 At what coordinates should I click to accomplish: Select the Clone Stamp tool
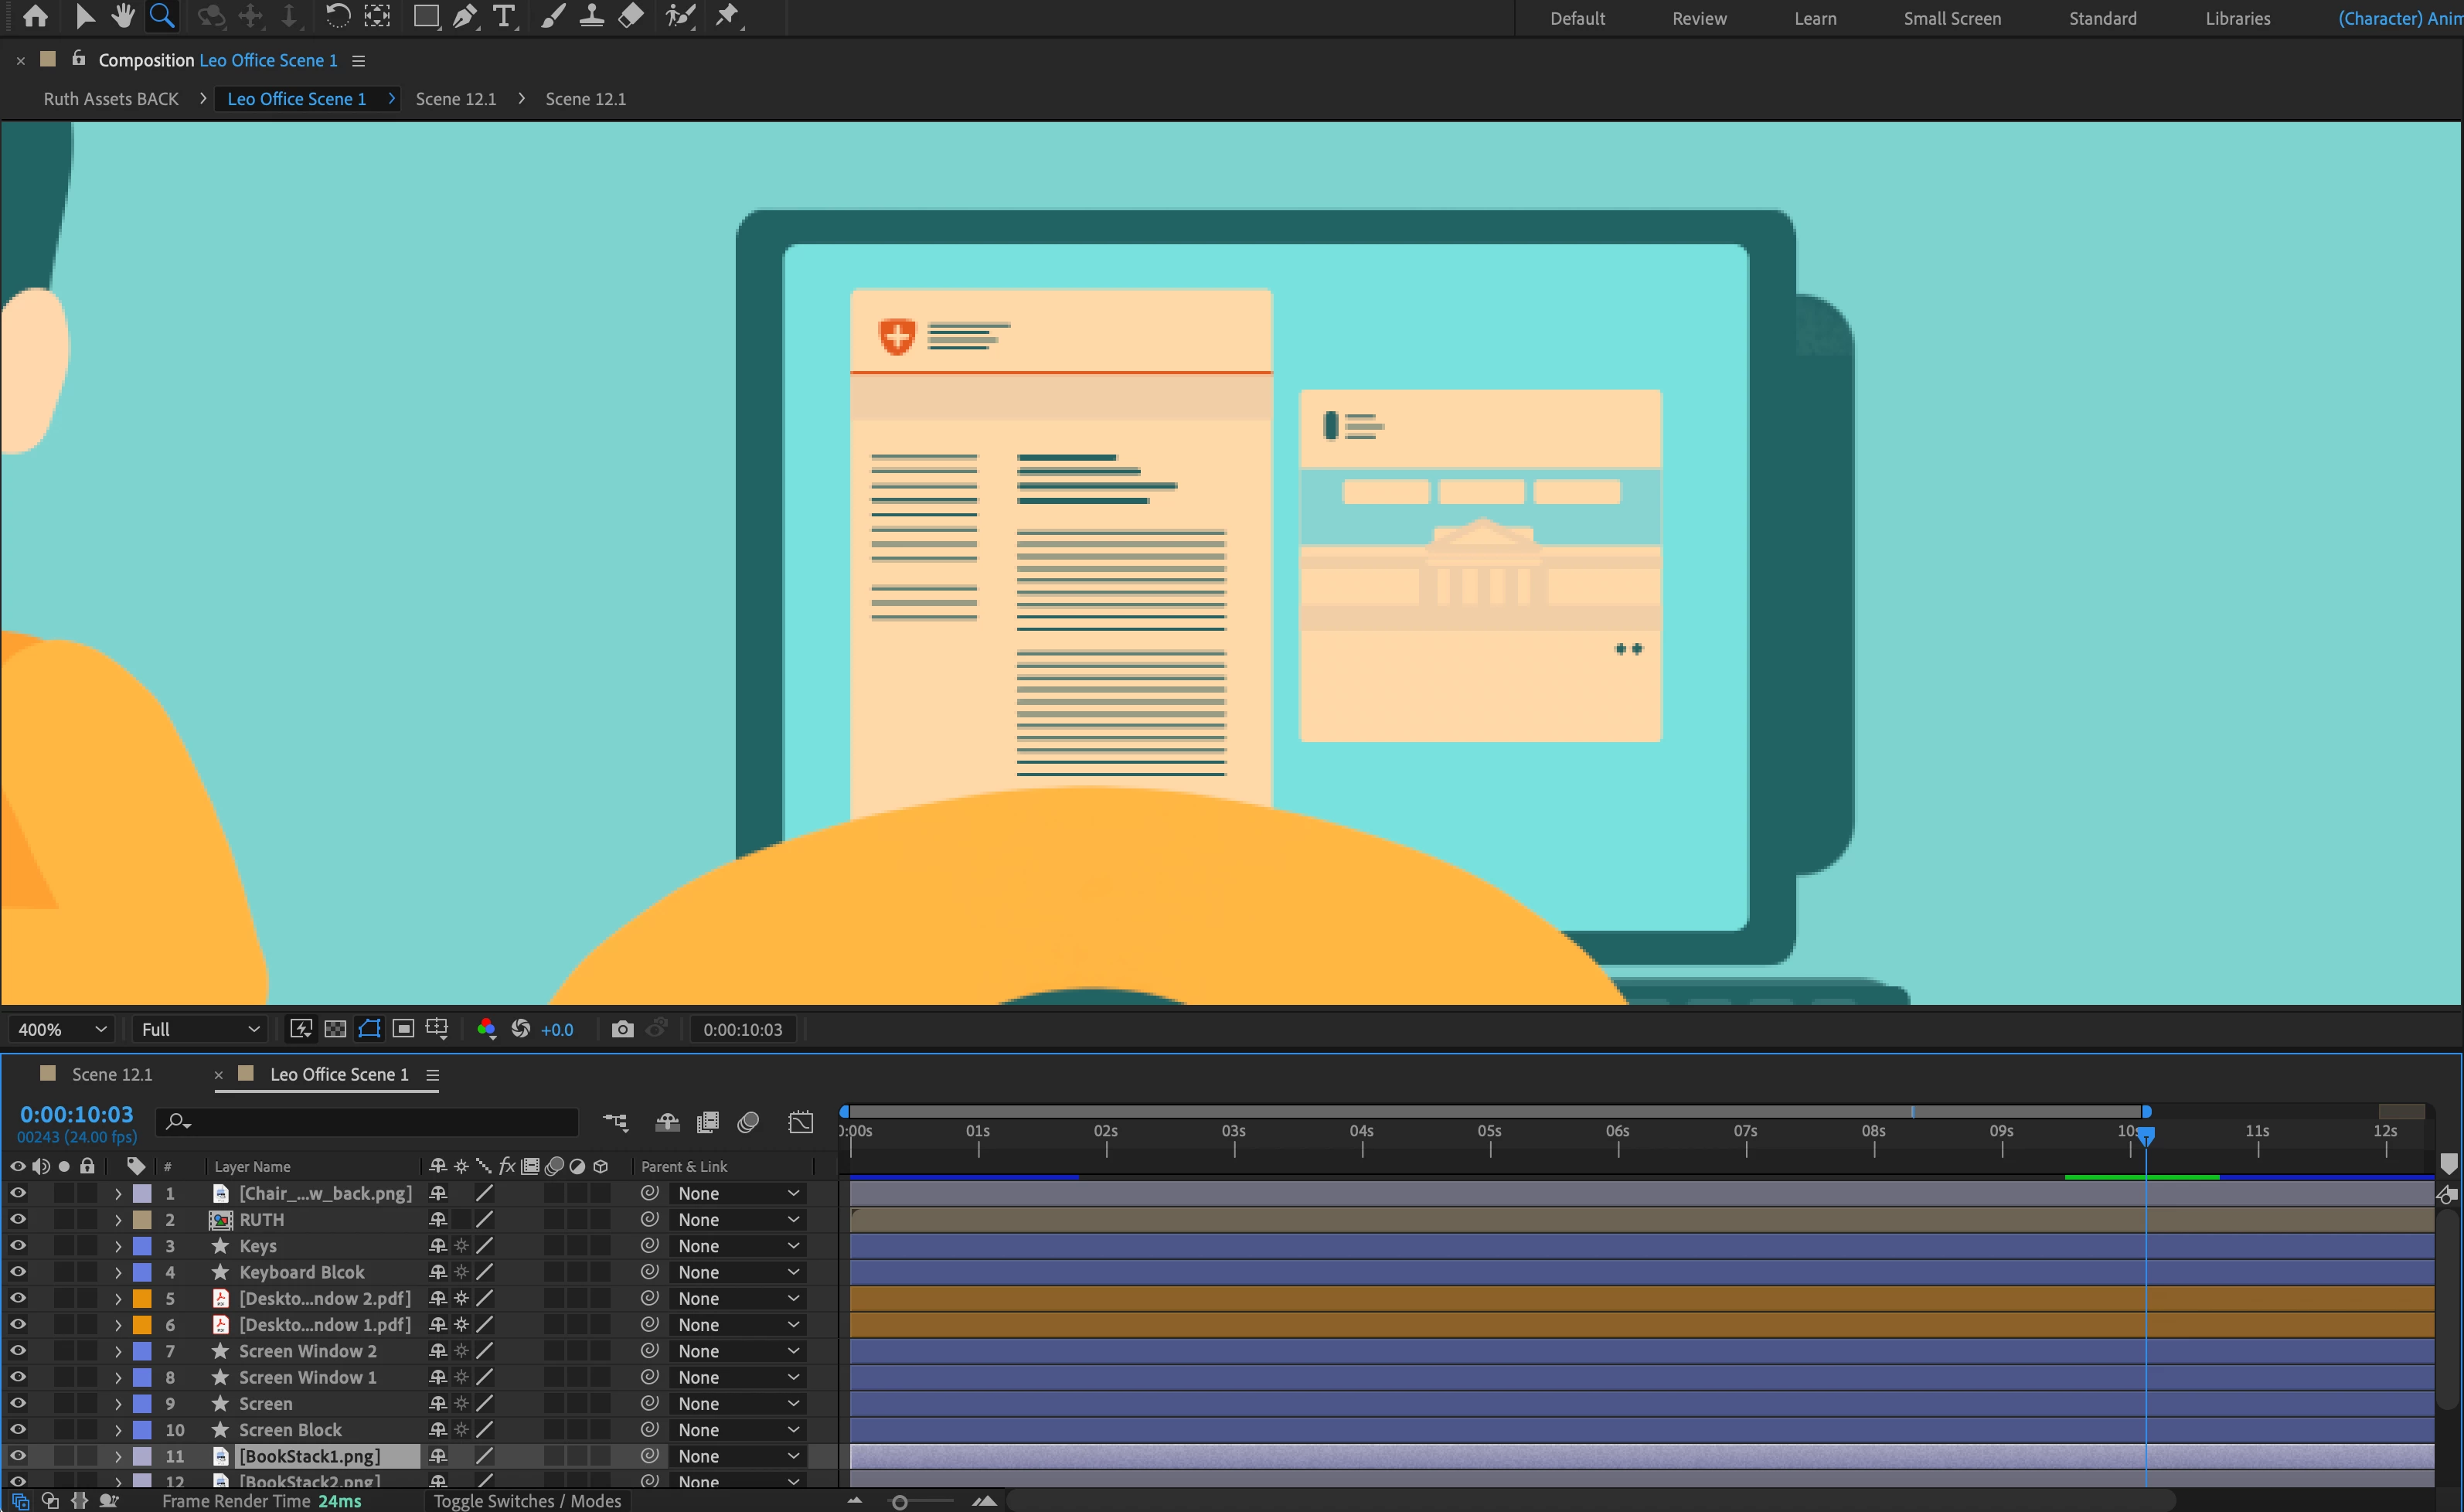pos(592,17)
